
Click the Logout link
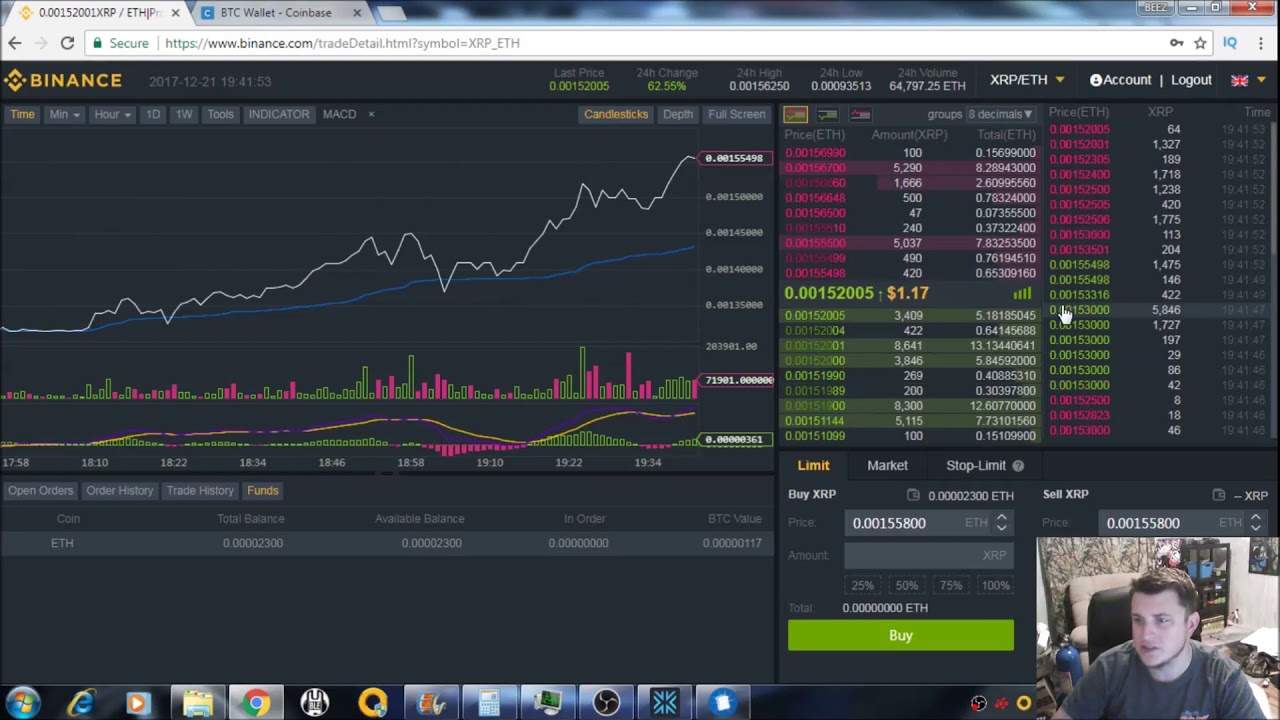click(x=1191, y=80)
